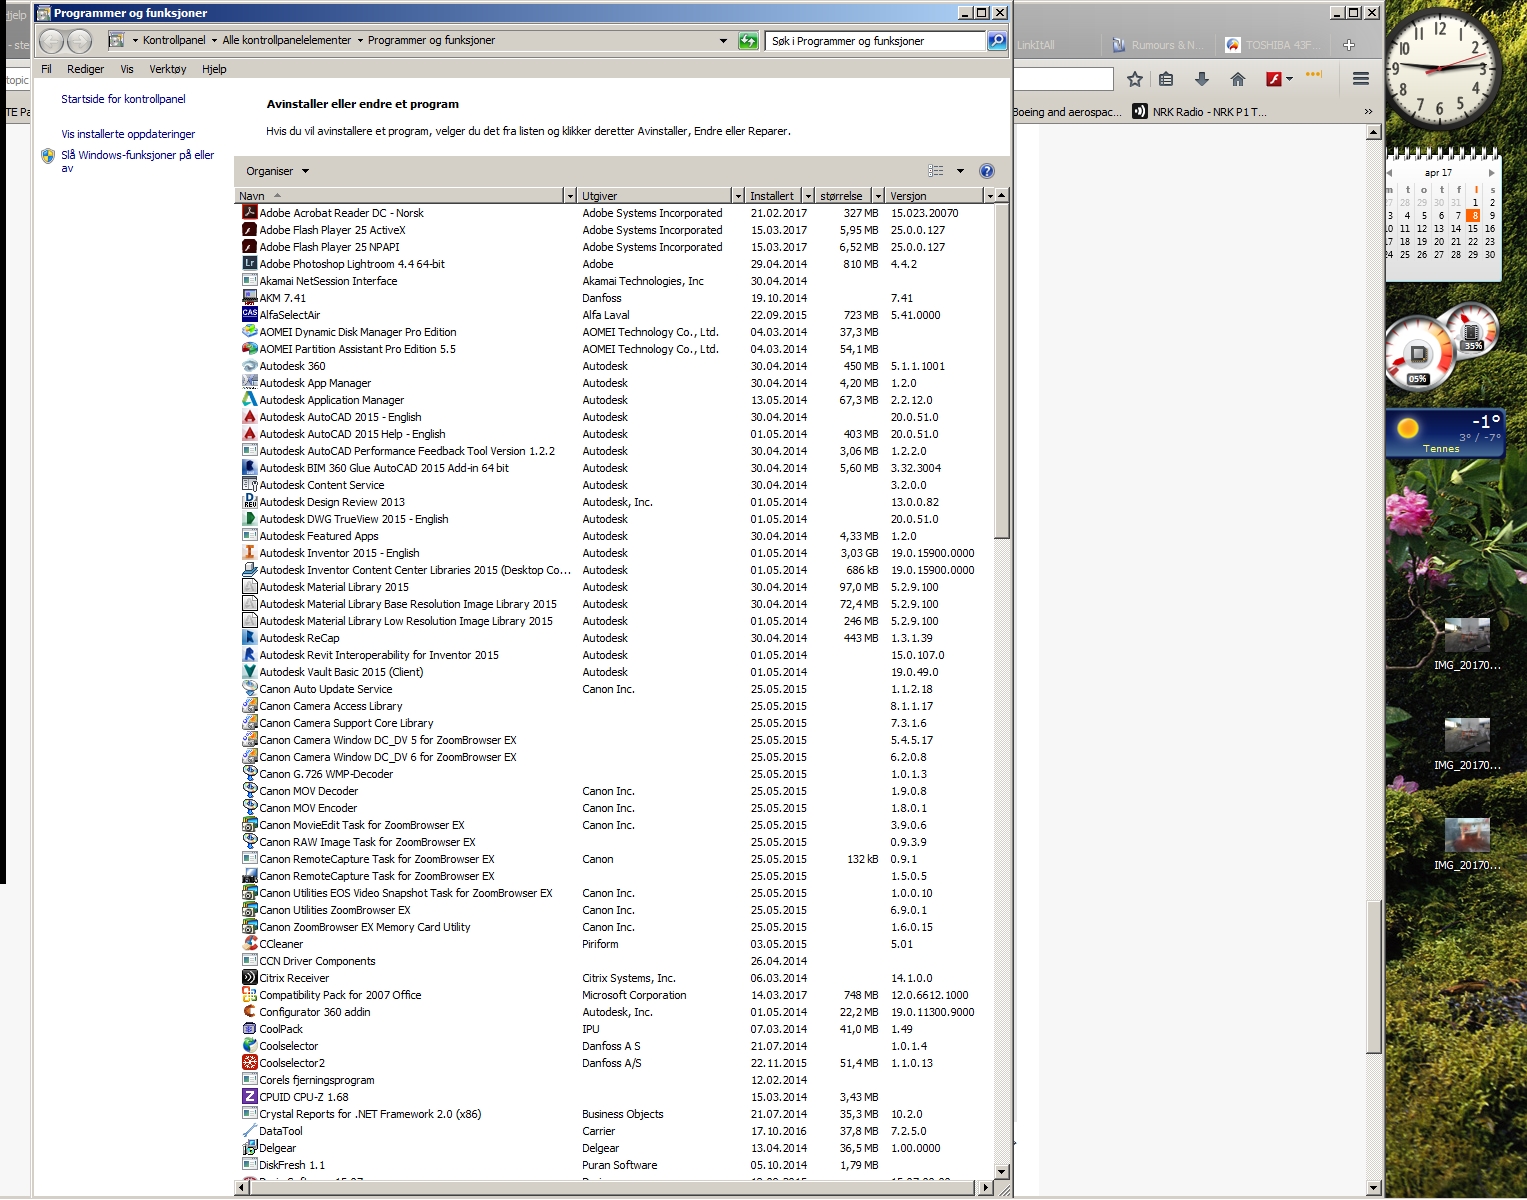1527x1200 pixels.
Task: Click the Delgear program icon
Action: tap(250, 1147)
